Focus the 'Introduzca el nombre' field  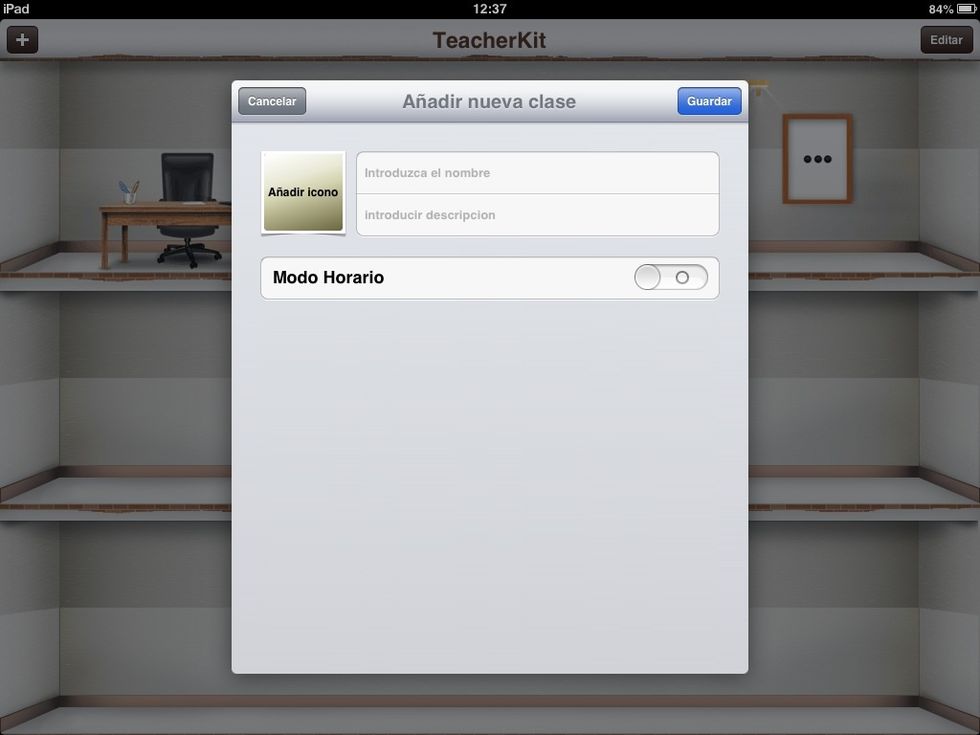(x=538, y=173)
